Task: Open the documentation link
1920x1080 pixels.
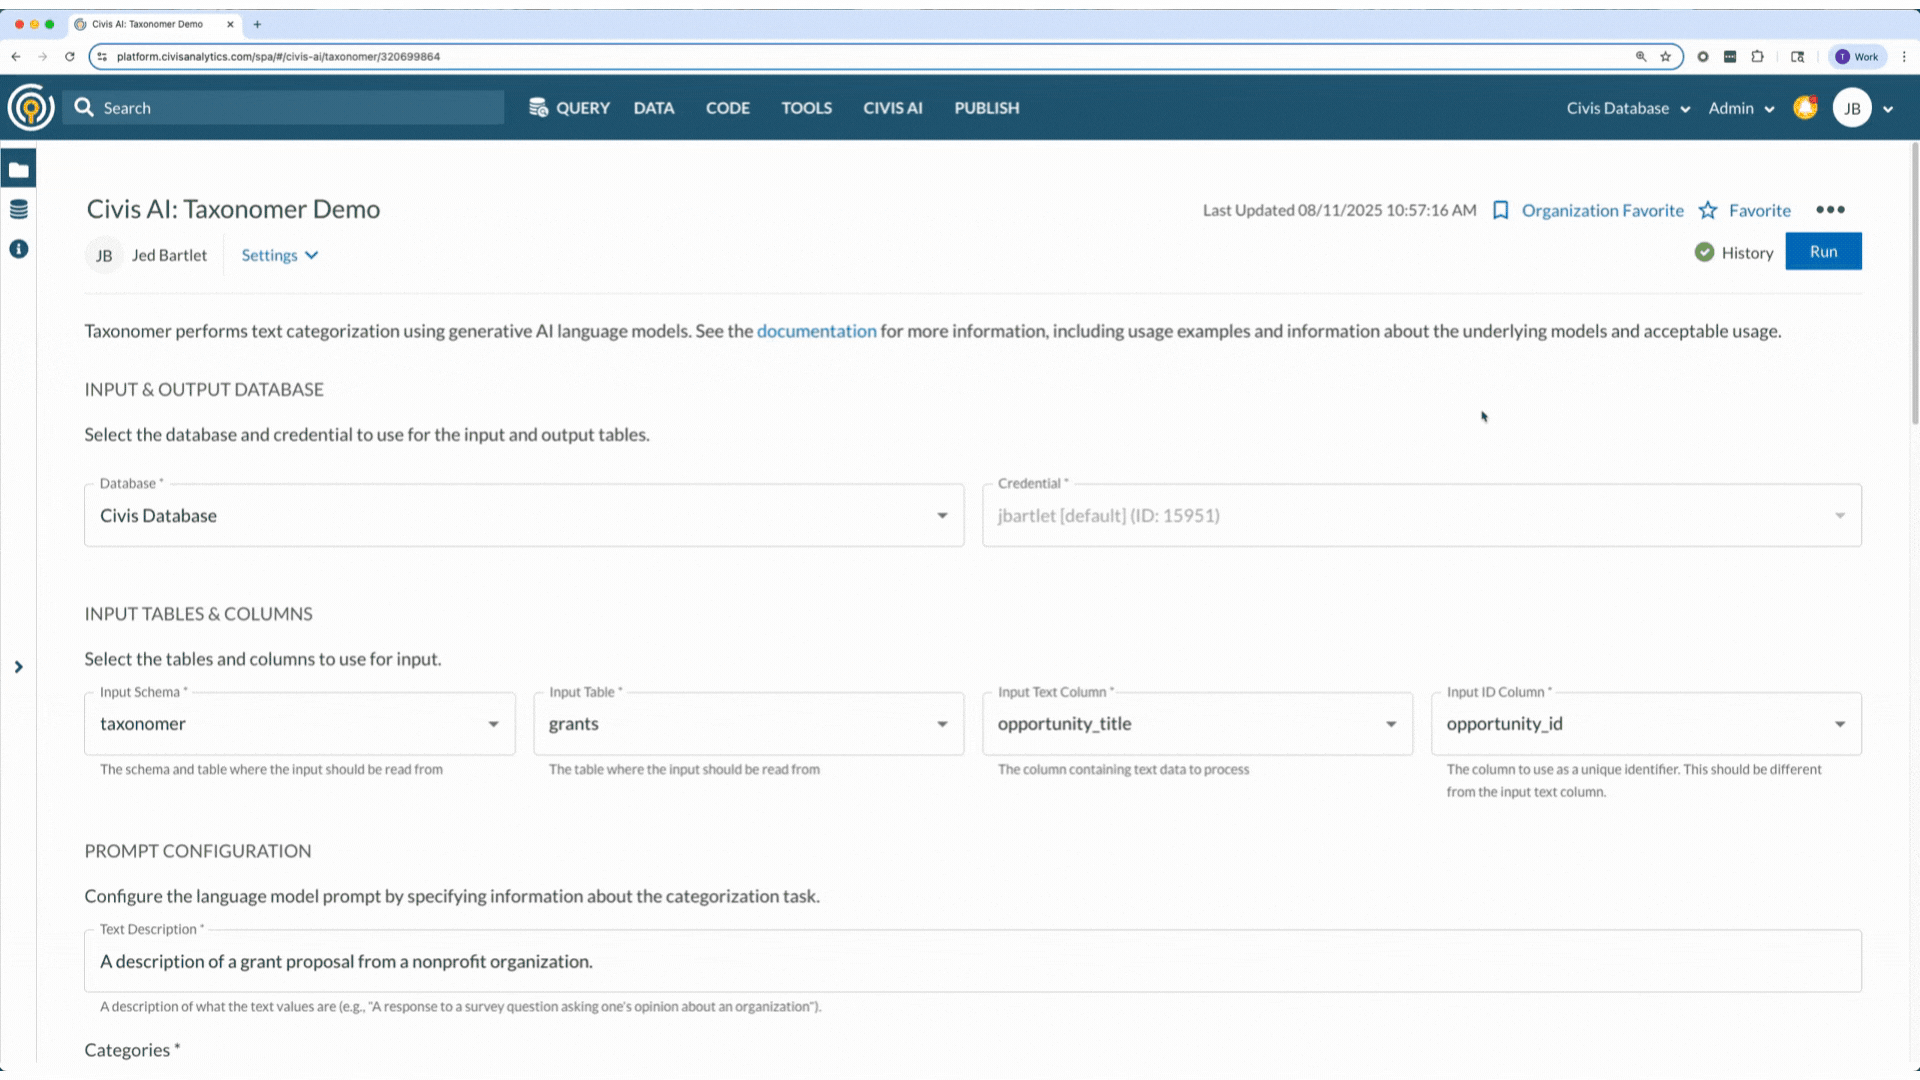Action: point(816,331)
